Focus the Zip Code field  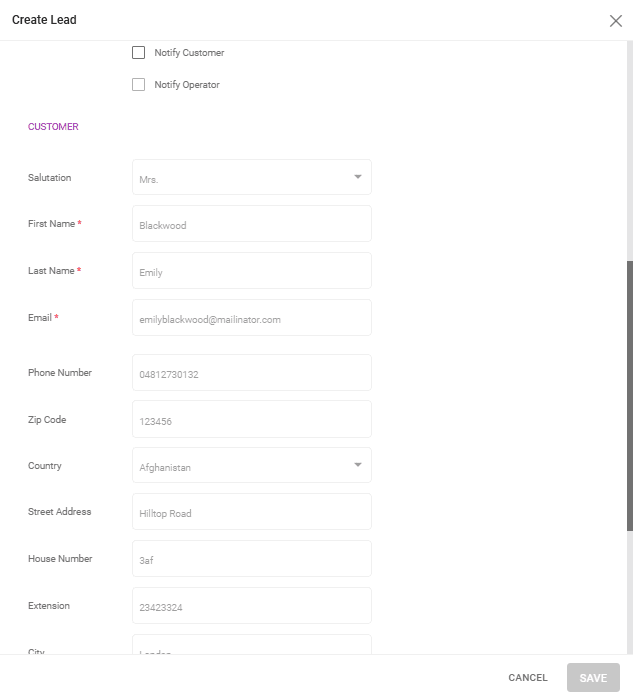point(251,420)
